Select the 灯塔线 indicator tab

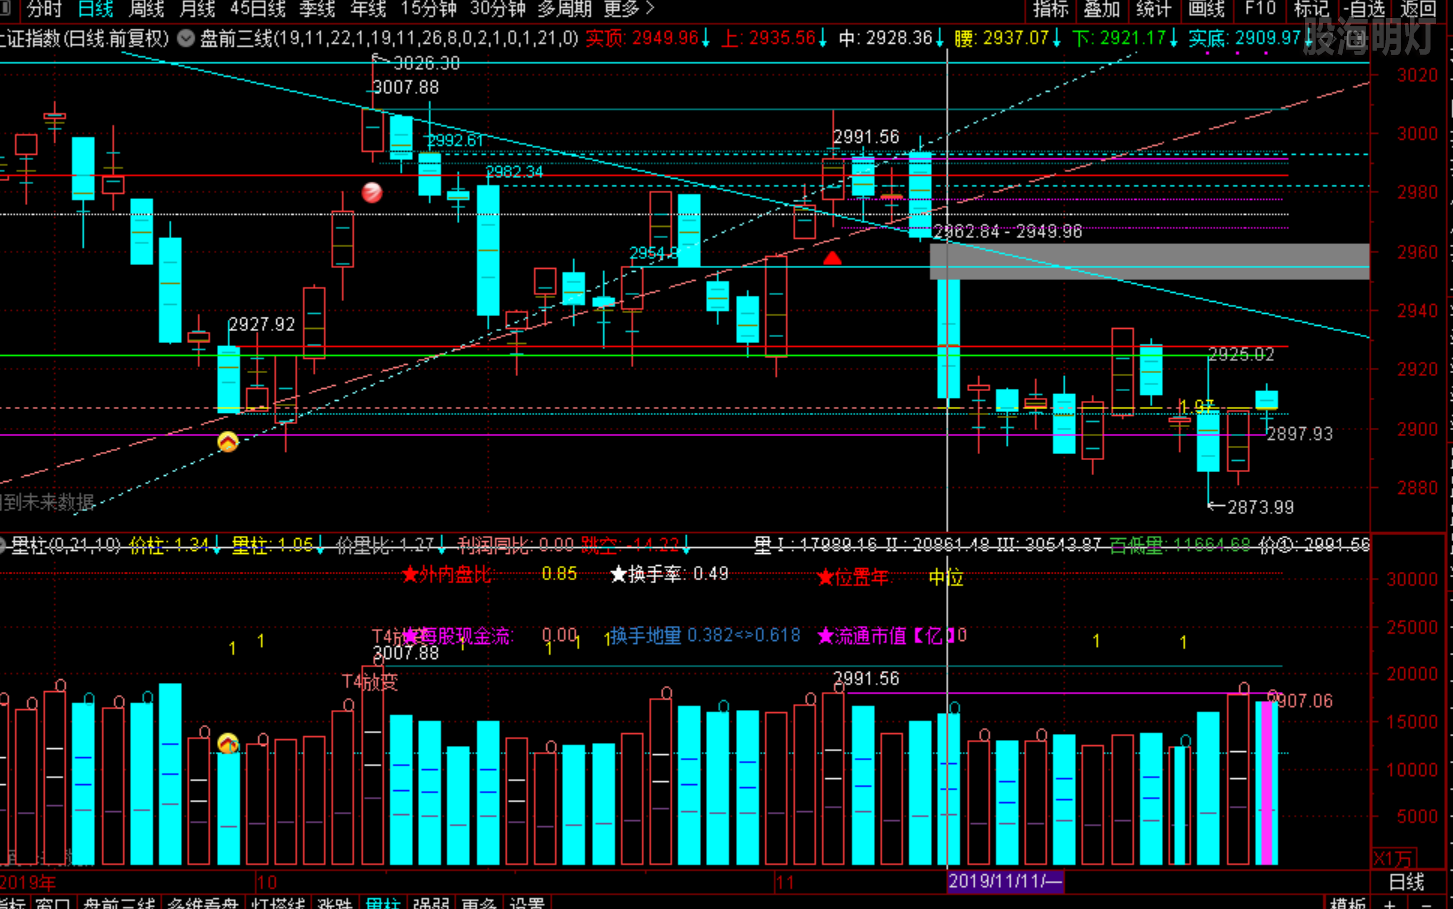278,903
